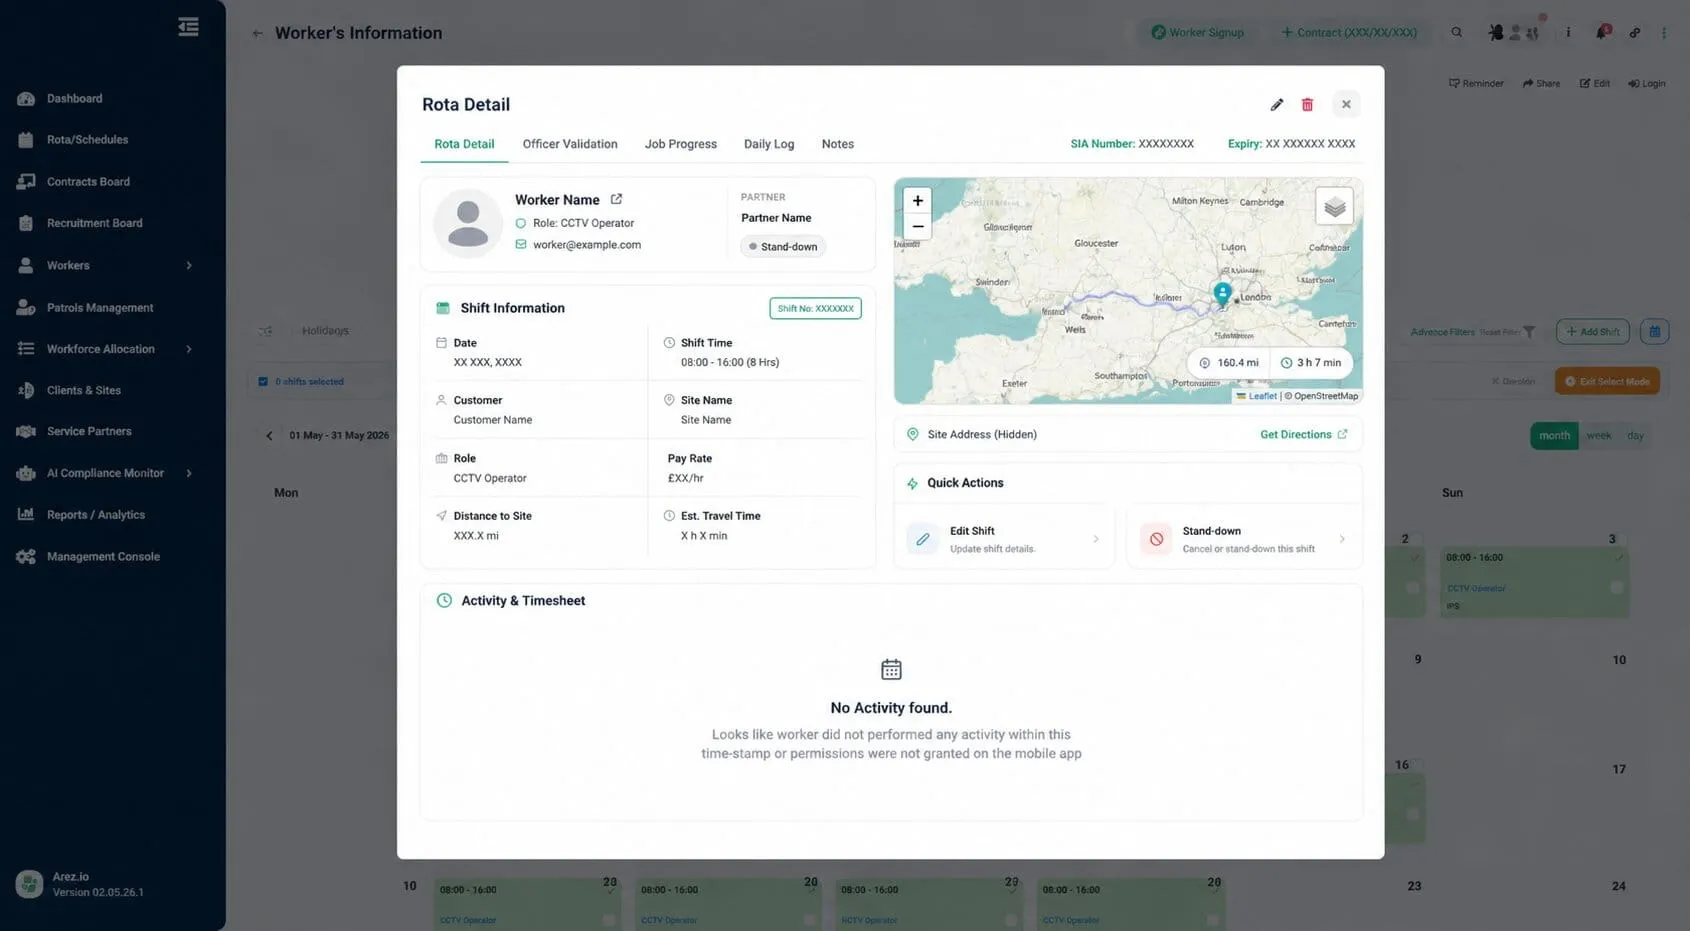
Task: Click Worker Signup button
Action: (1197, 32)
